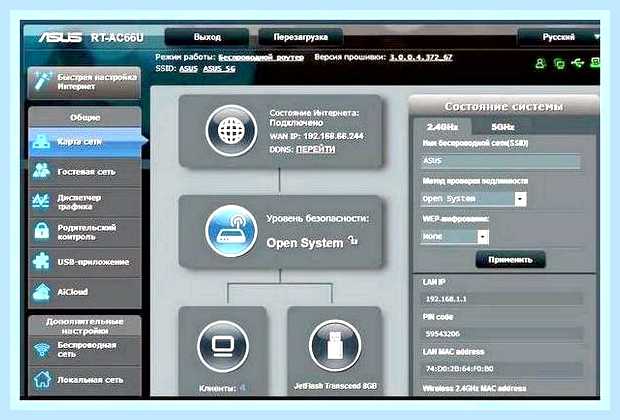Open the JetFlash USB drive icon

(x=335, y=346)
